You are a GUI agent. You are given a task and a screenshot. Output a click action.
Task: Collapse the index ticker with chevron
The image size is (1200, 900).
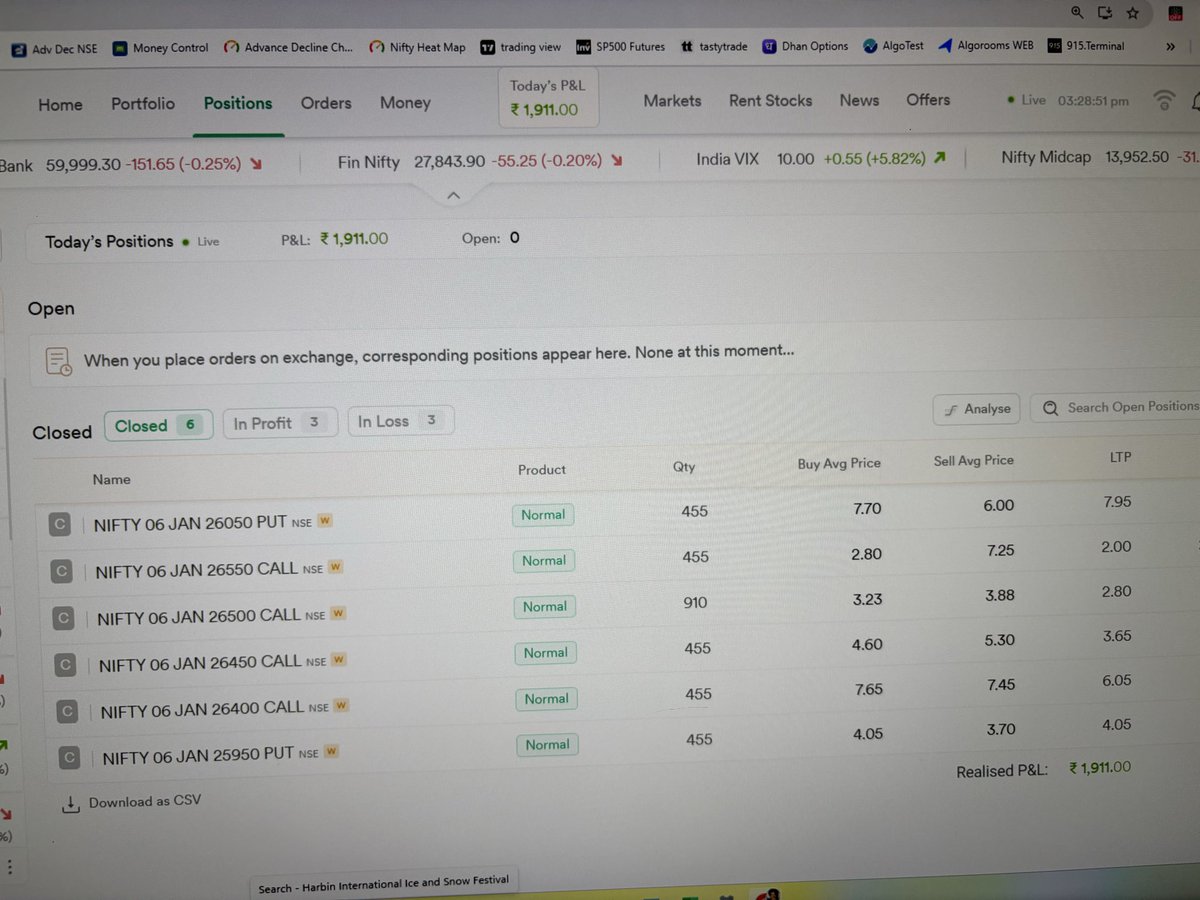pyautogui.click(x=453, y=196)
